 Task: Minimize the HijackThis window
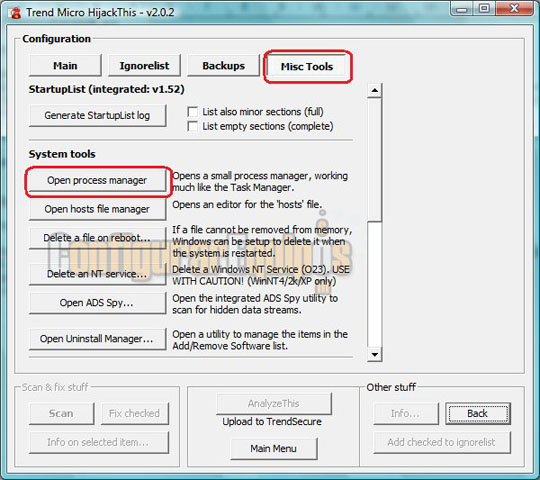pos(462,9)
